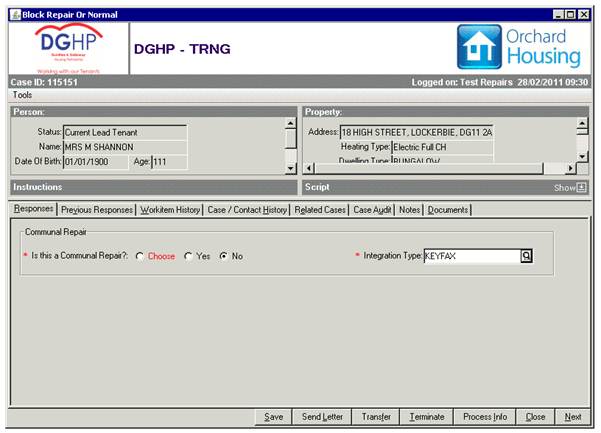This screenshot has width=601, height=433.
Task: Minimize the Block Repair Or Normal window
Action: (x=558, y=15)
